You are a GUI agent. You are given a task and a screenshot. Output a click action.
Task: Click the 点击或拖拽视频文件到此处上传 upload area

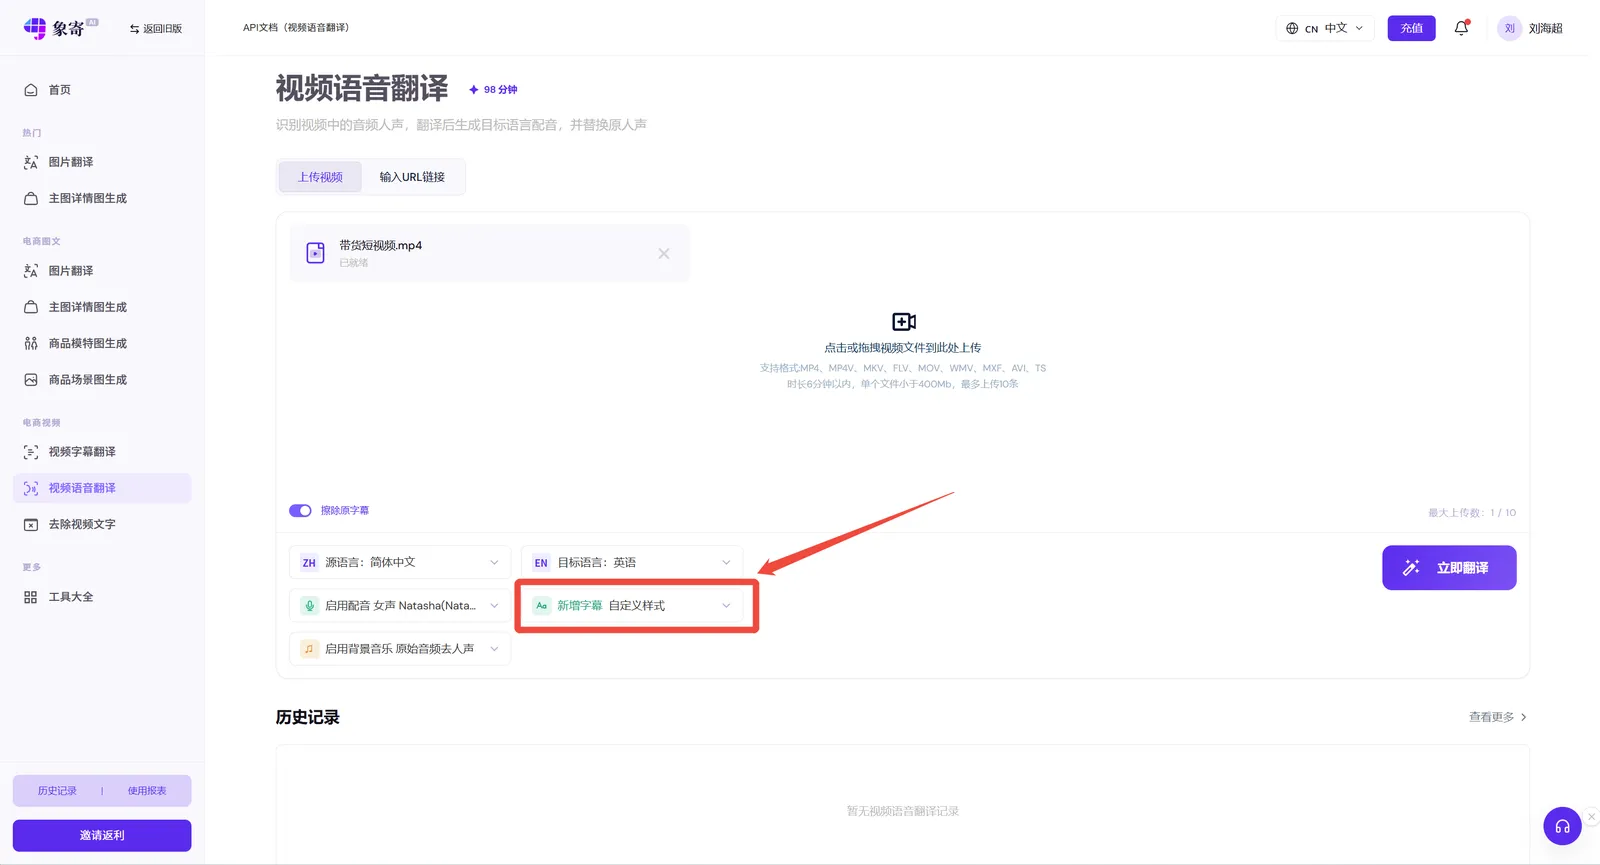point(903,350)
